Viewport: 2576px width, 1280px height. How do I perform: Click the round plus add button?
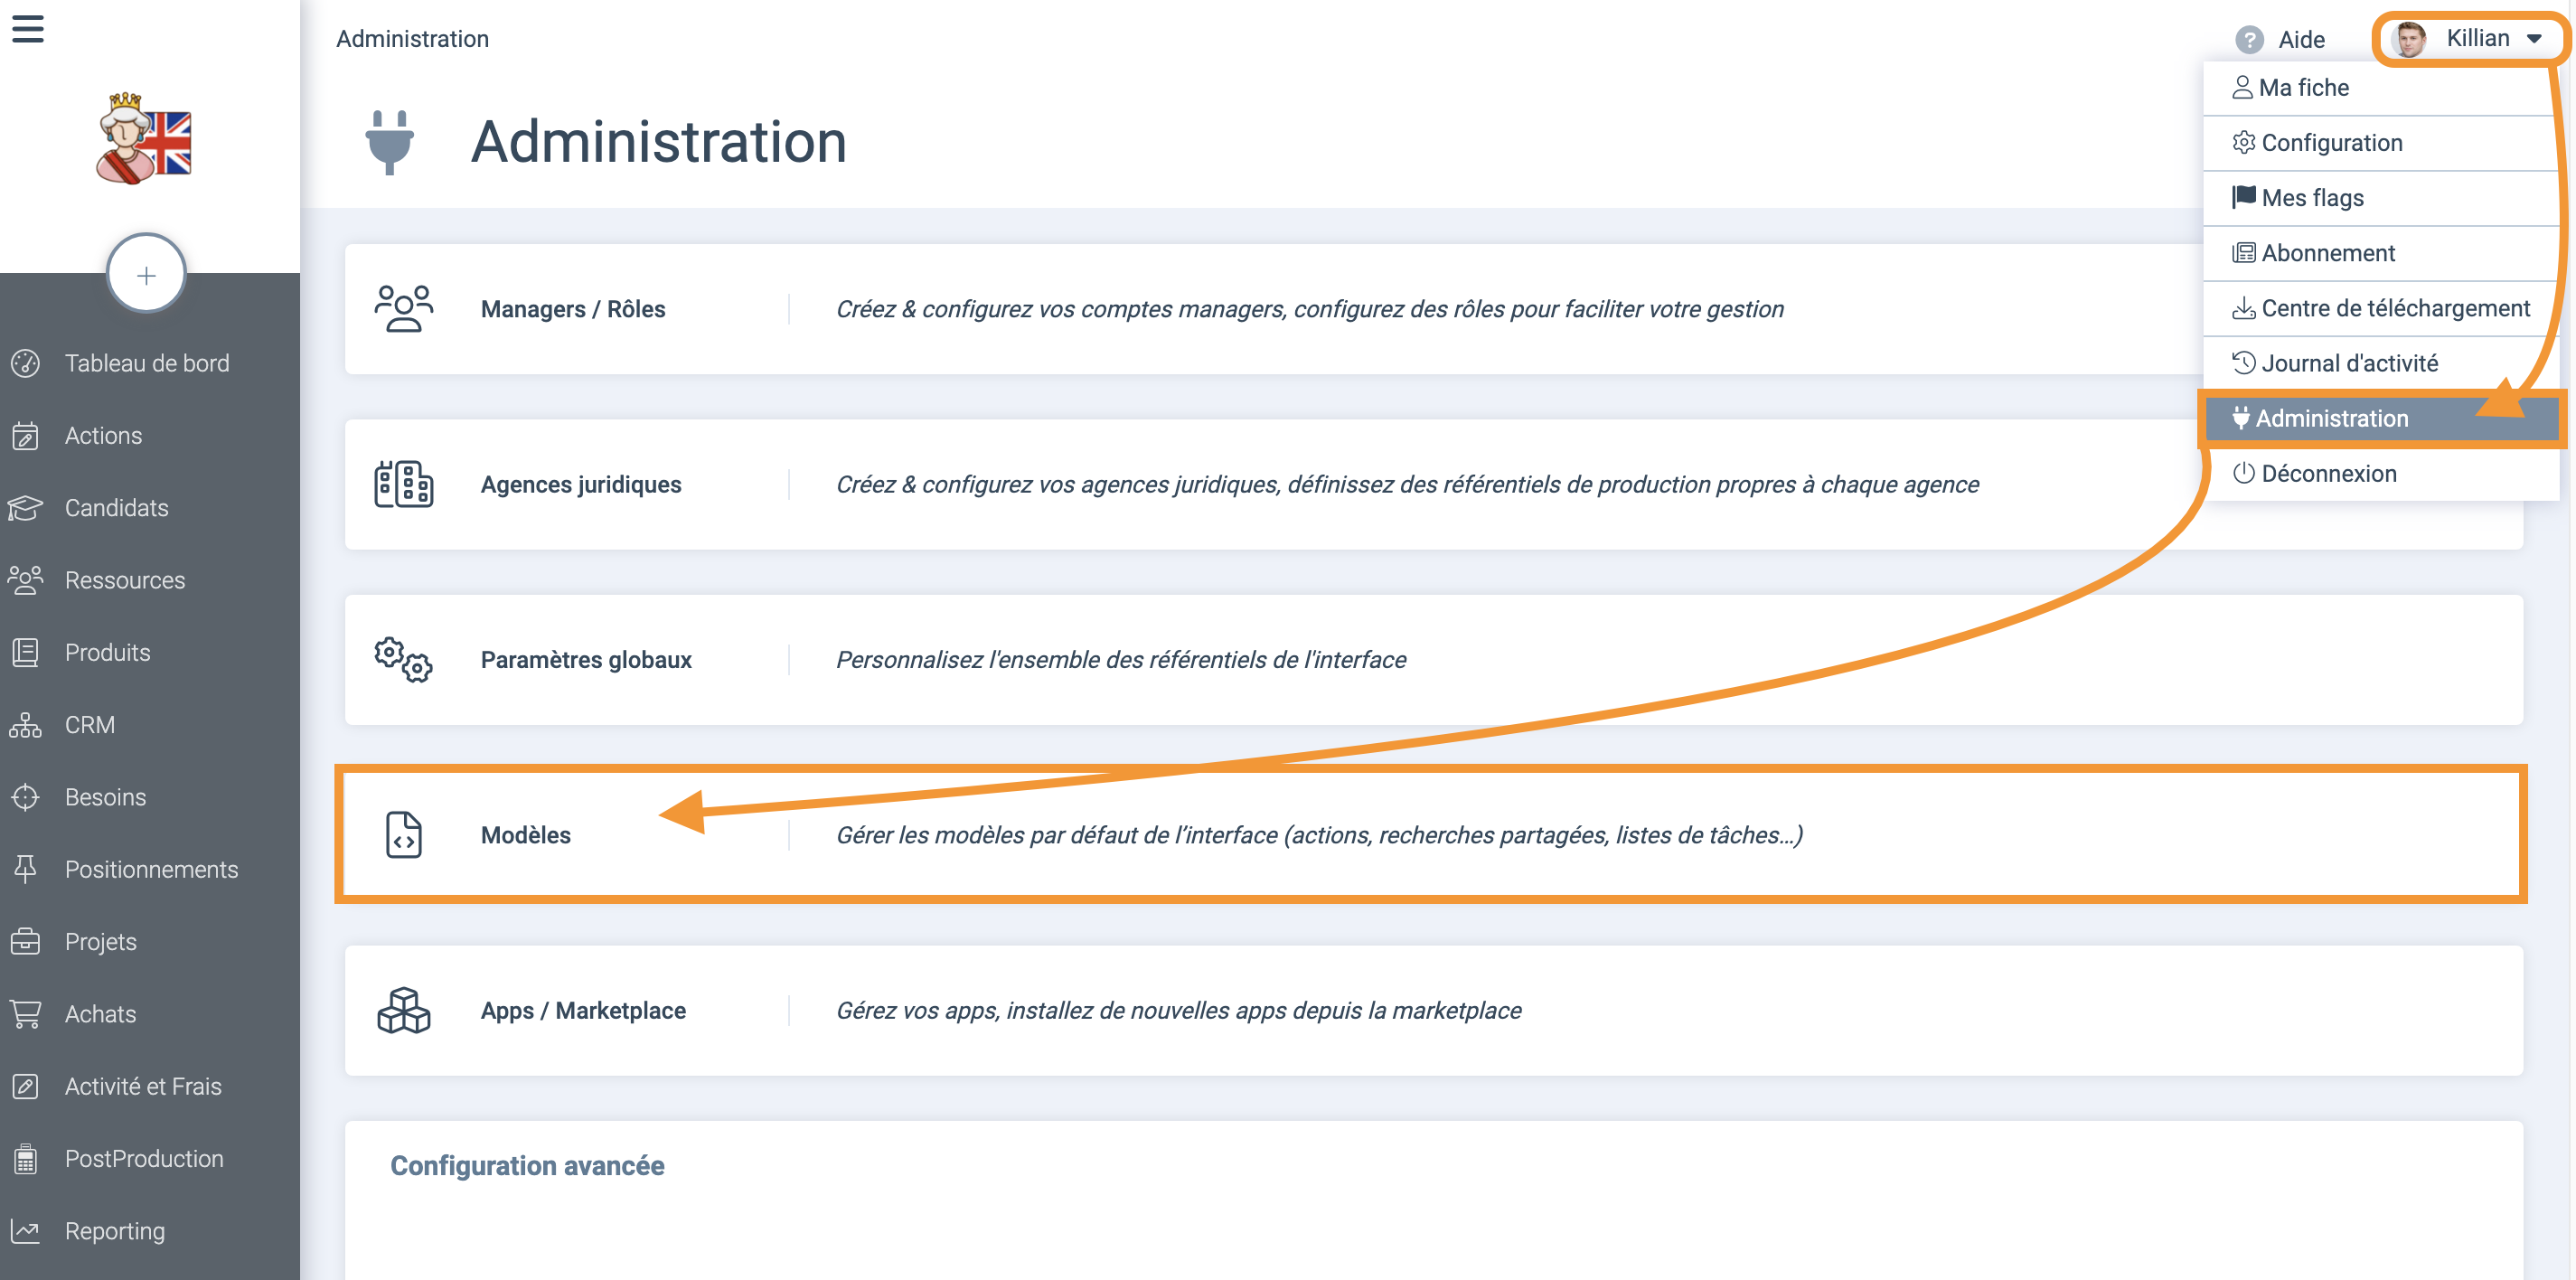click(x=146, y=274)
